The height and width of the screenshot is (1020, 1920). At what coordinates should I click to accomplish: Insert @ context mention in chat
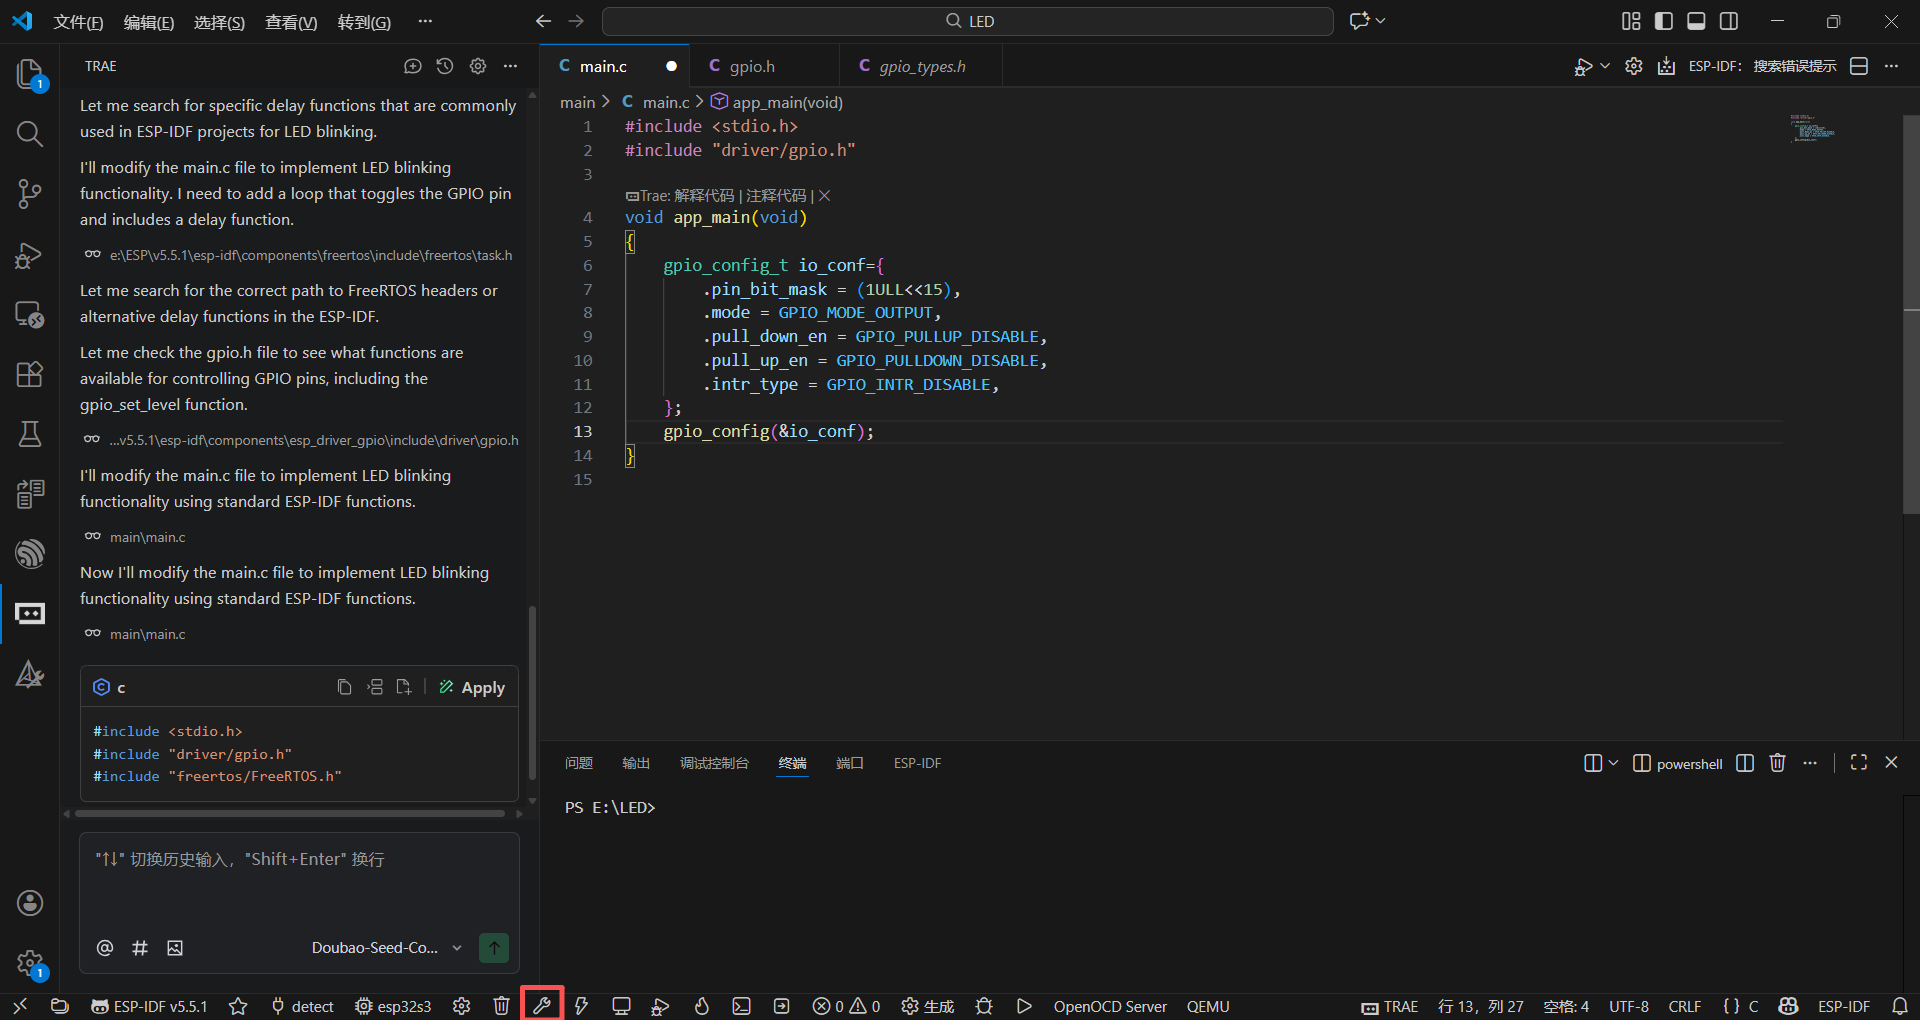tap(105, 948)
